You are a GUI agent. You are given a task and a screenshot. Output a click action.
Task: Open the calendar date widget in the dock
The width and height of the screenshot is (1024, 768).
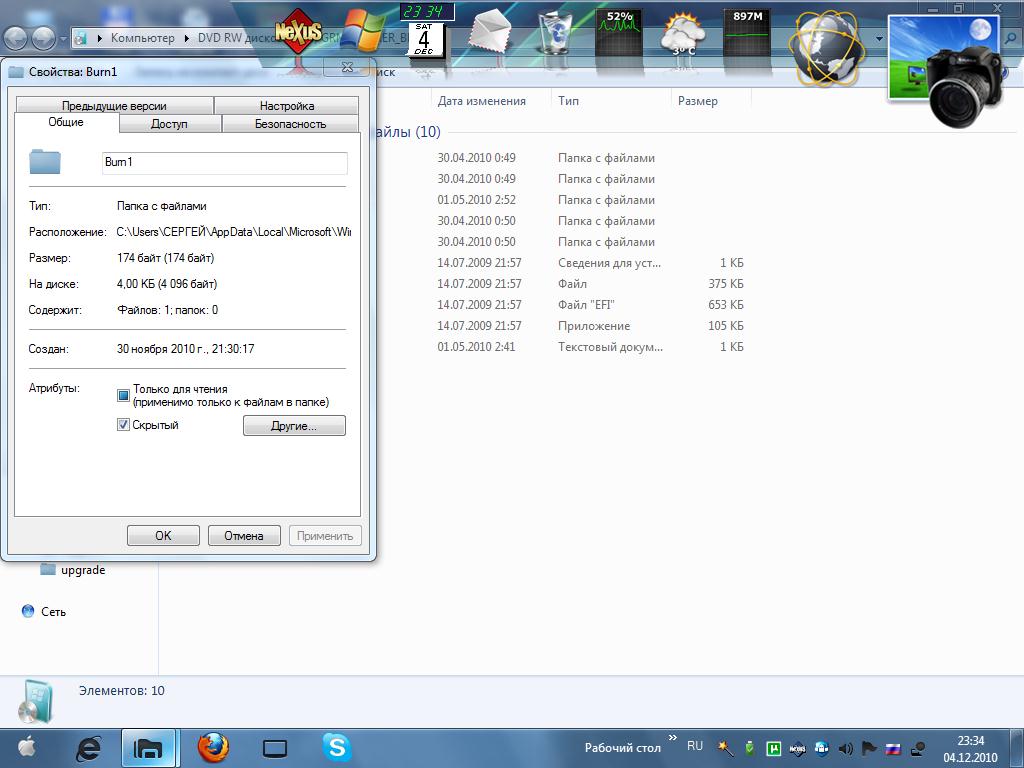(425, 40)
